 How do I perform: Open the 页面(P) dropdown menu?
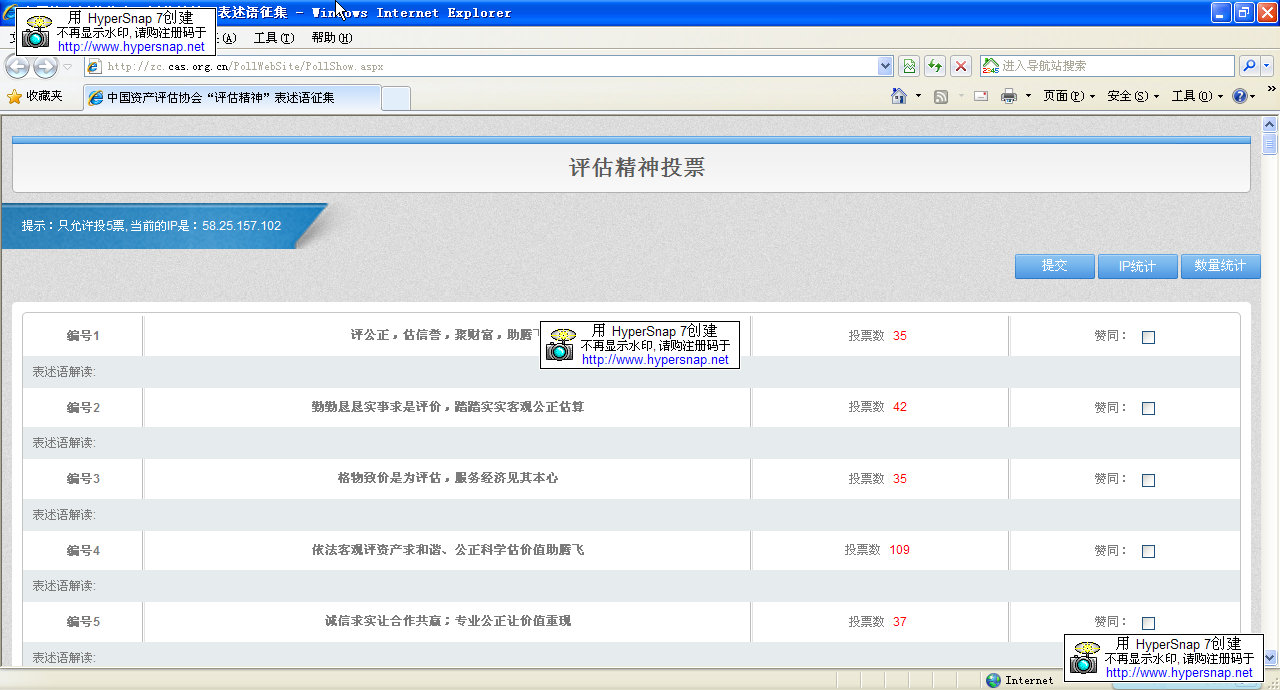point(1069,96)
